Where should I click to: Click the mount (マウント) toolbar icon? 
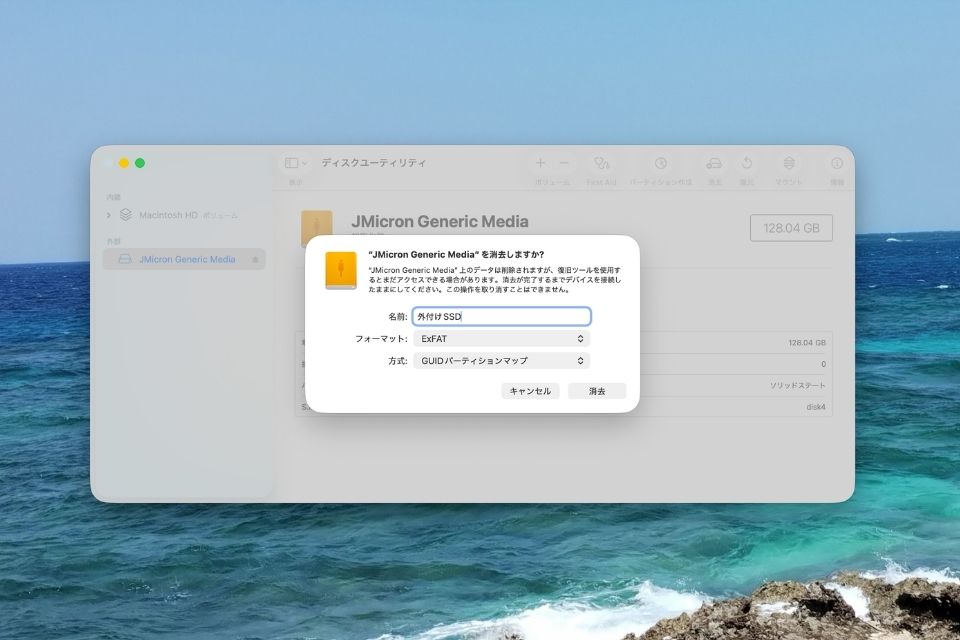(789, 163)
